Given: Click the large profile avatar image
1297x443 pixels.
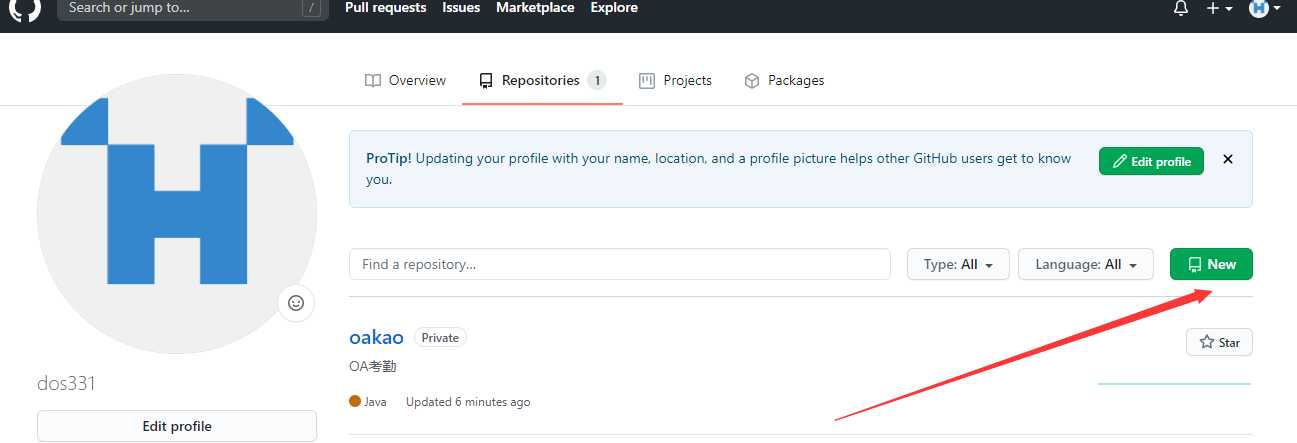Looking at the screenshot, I should (x=177, y=213).
